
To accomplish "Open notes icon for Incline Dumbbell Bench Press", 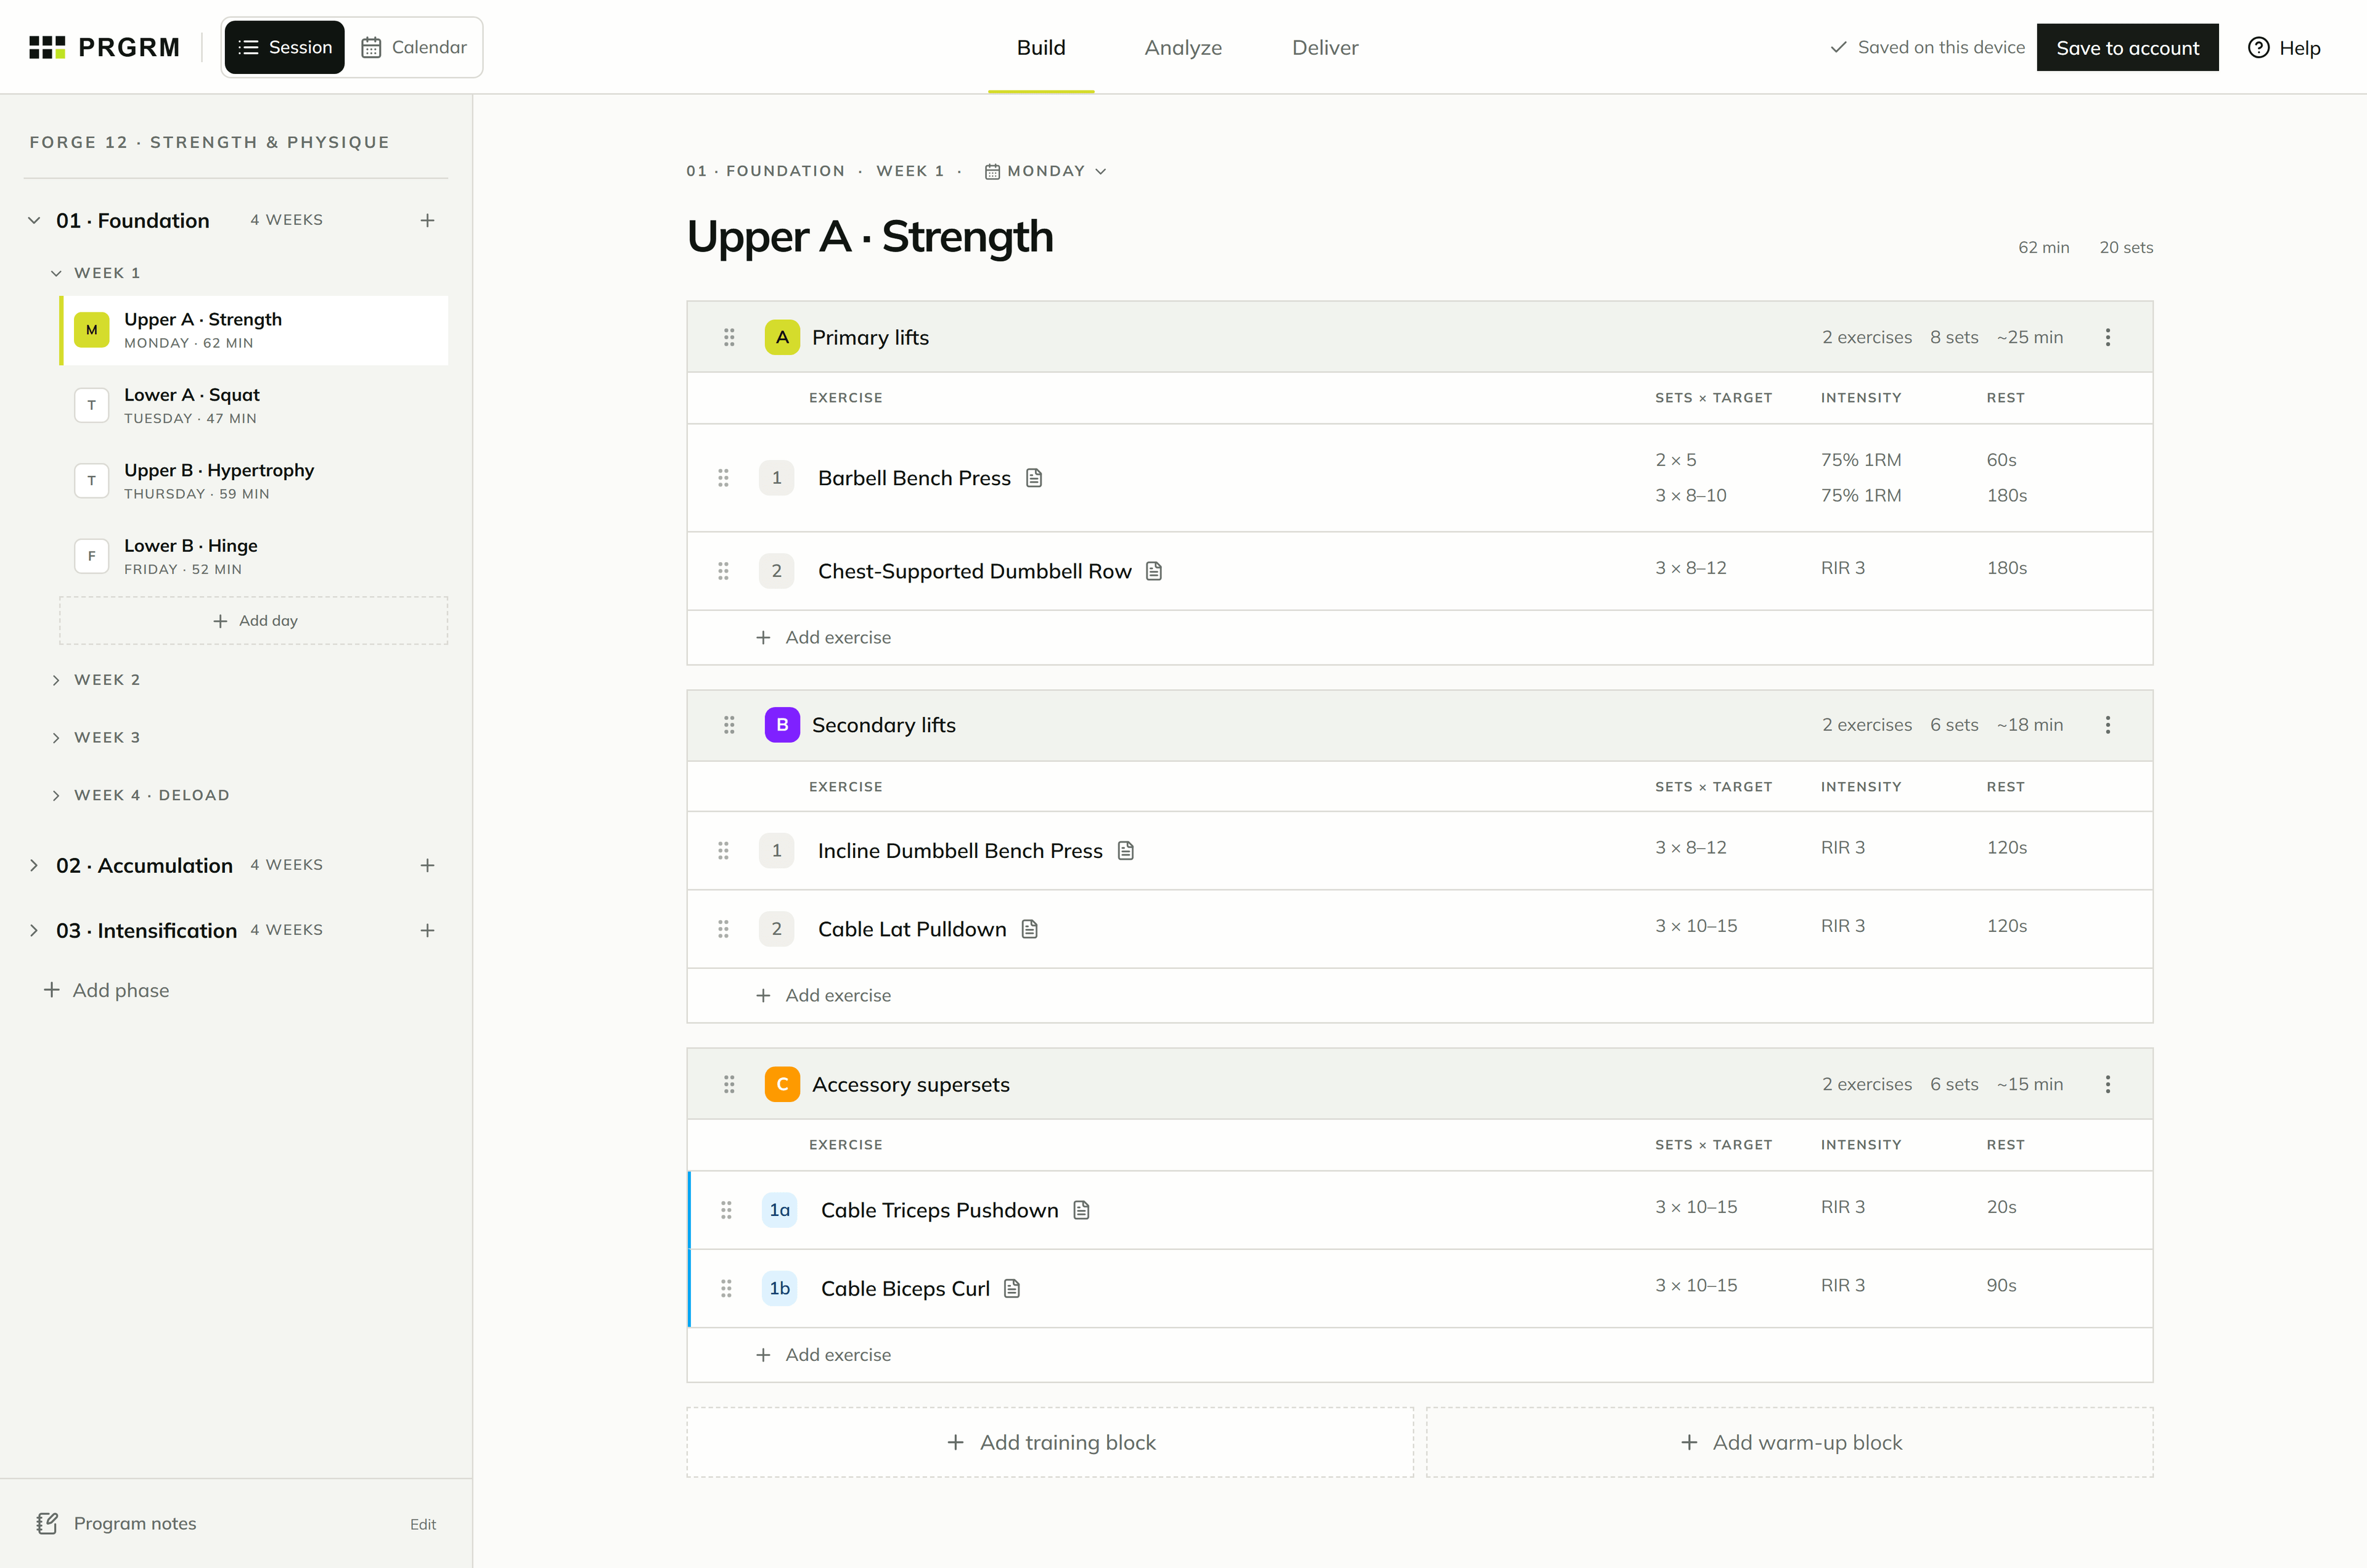I will pos(1126,851).
